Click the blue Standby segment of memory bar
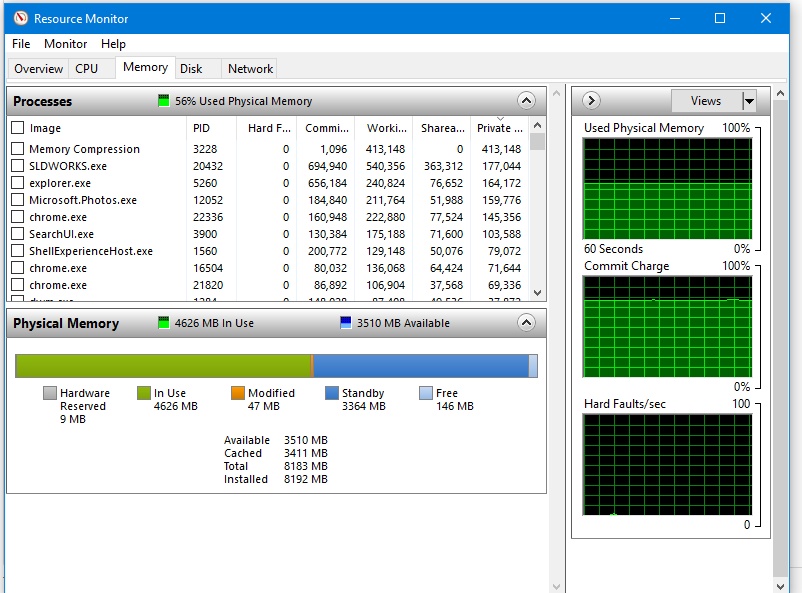The height and width of the screenshot is (593, 802). click(x=421, y=366)
